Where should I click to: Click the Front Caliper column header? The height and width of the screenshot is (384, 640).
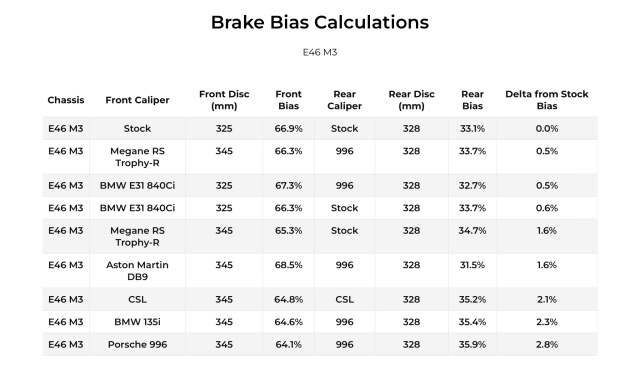tap(137, 100)
